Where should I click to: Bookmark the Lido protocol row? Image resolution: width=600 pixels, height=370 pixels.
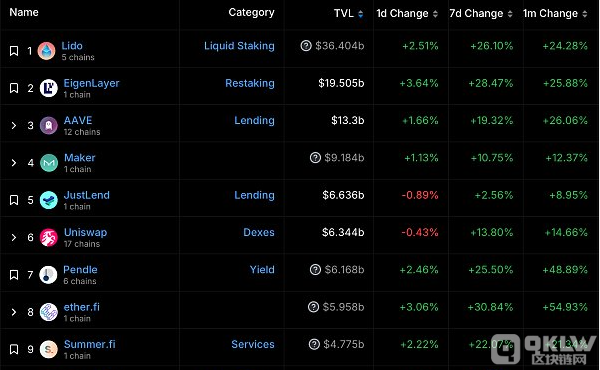click(x=14, y=51)
